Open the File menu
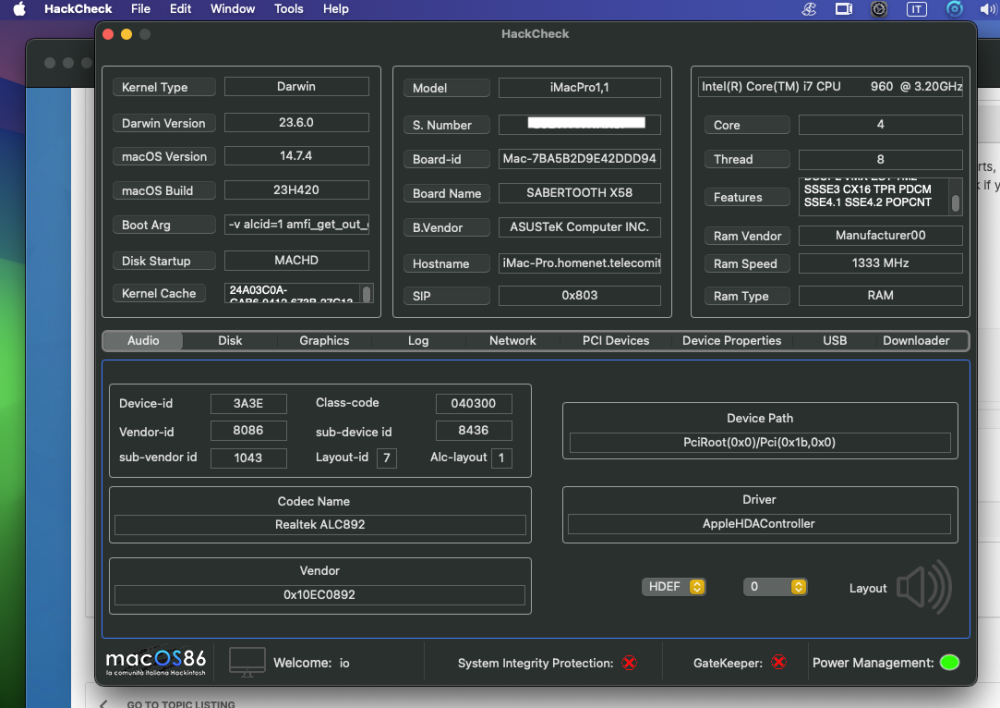The image size is (1000, 708). pos(140,9)
